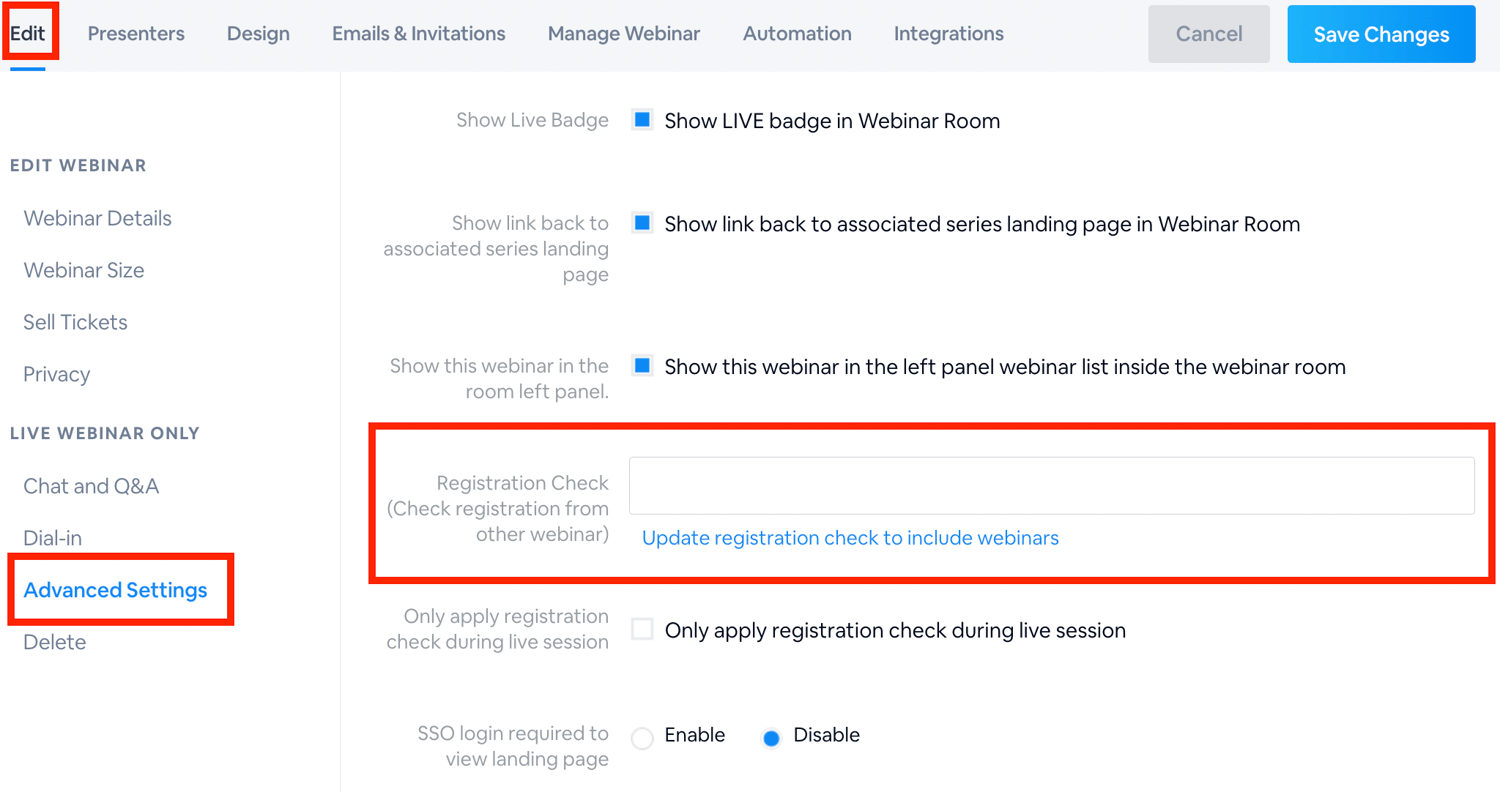Open the Delete webinar option
This screenshot has height=792, width=1500.
point(54,642)
